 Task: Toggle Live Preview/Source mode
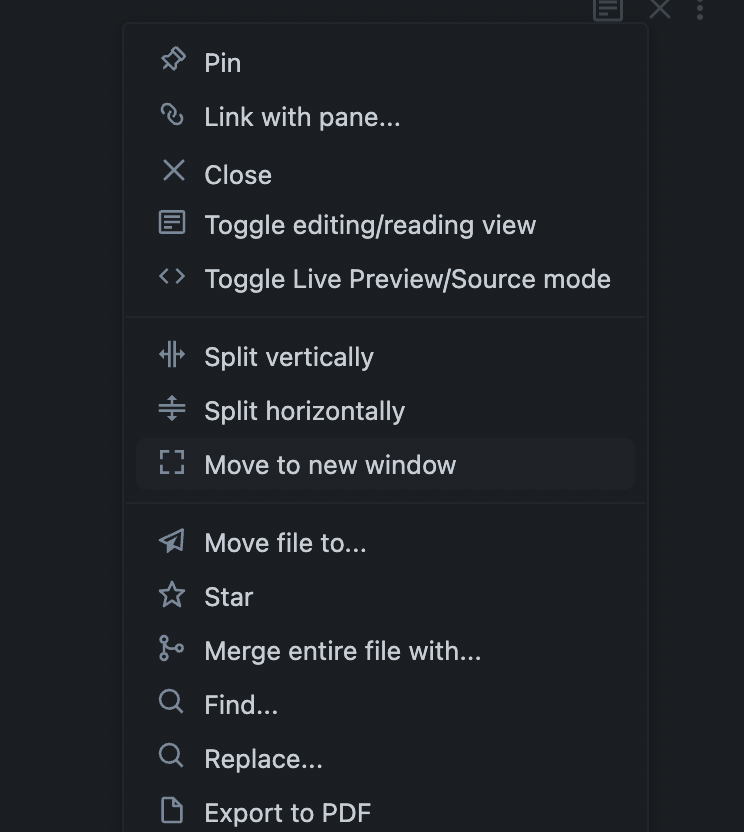407,279
